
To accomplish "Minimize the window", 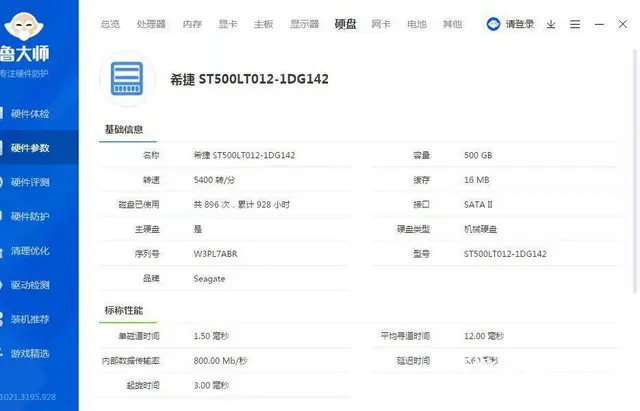I will point(599,24).
